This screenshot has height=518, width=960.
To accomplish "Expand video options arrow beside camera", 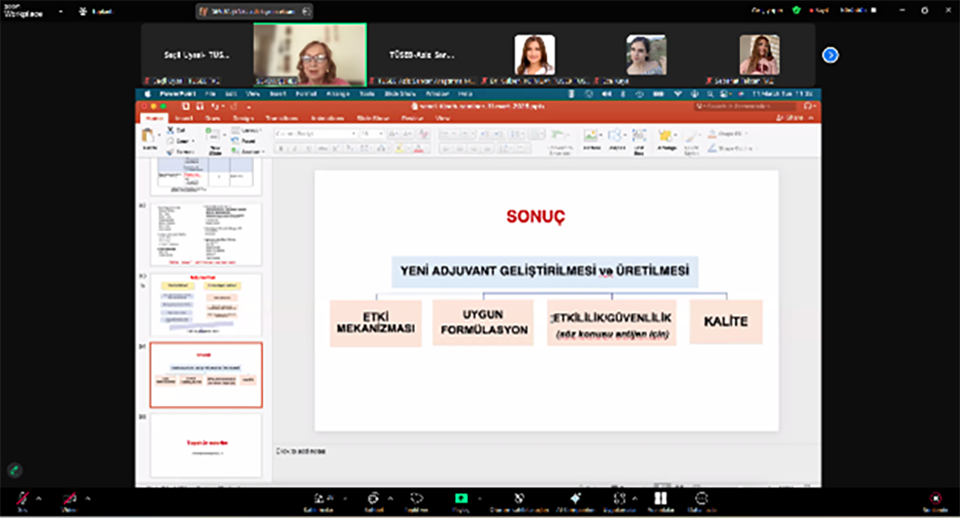I will tap(87, 497).
